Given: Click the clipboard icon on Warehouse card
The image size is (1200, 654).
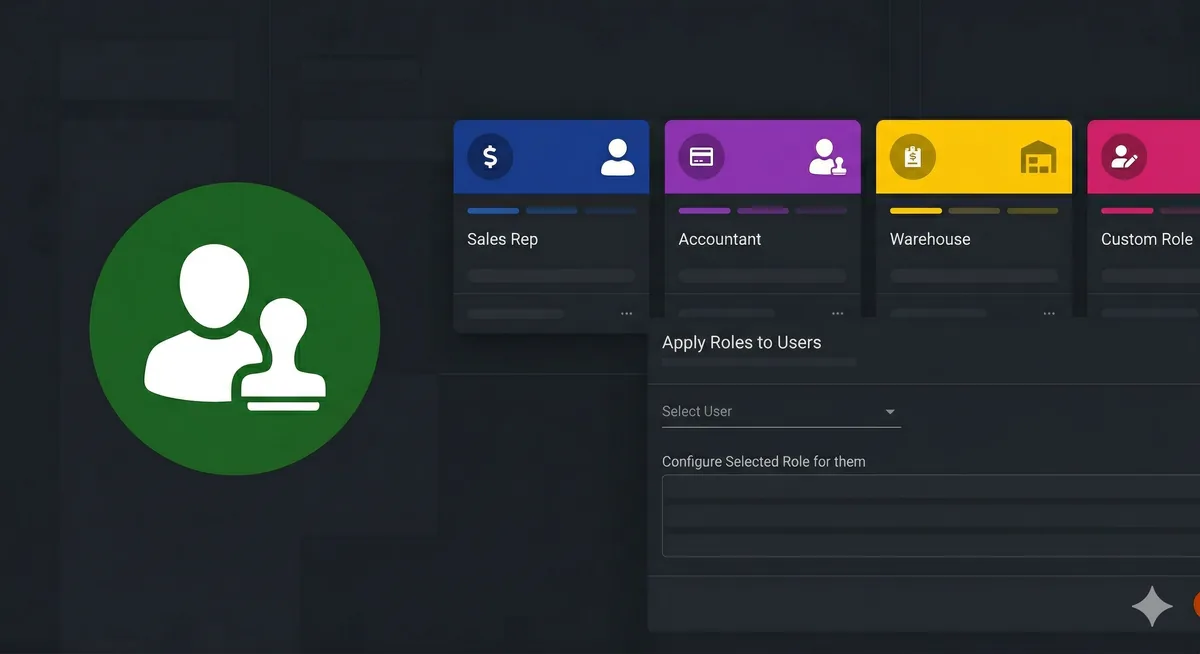Looking at the screenshot, I should point(912,157).
